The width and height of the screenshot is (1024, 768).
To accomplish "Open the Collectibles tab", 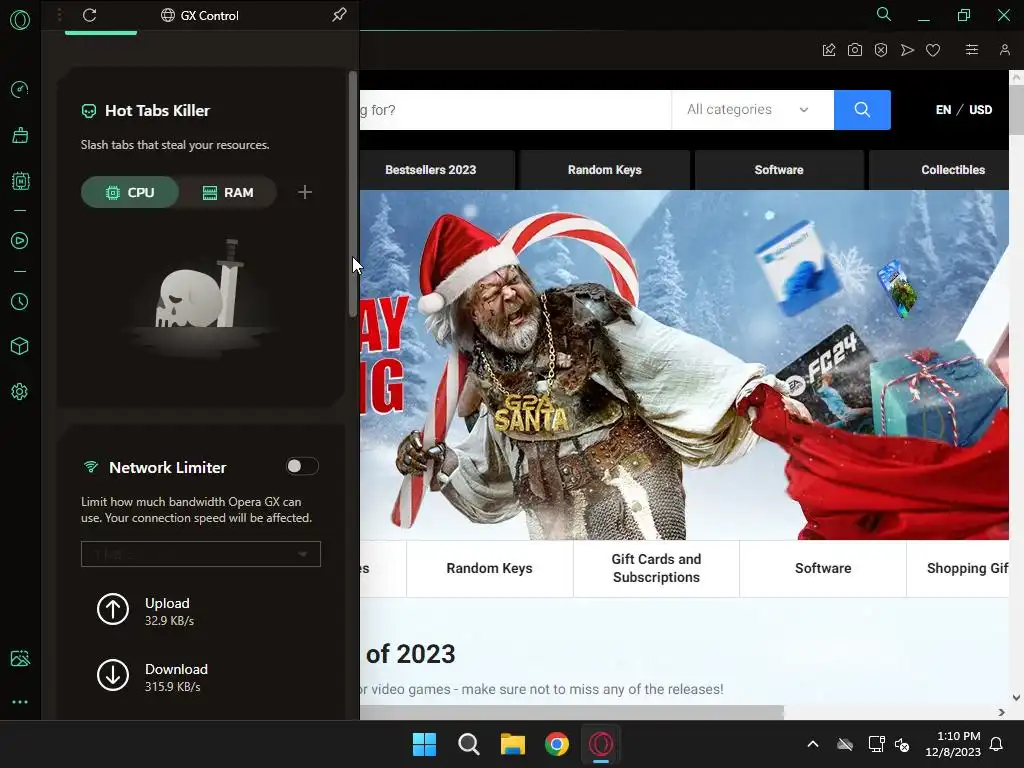I will (x=940, y=170).
